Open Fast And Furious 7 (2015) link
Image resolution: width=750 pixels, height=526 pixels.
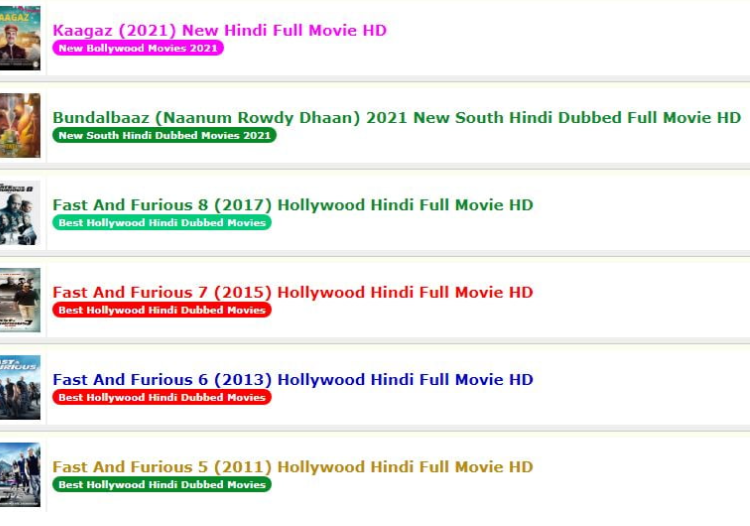[x=293, y=292]
